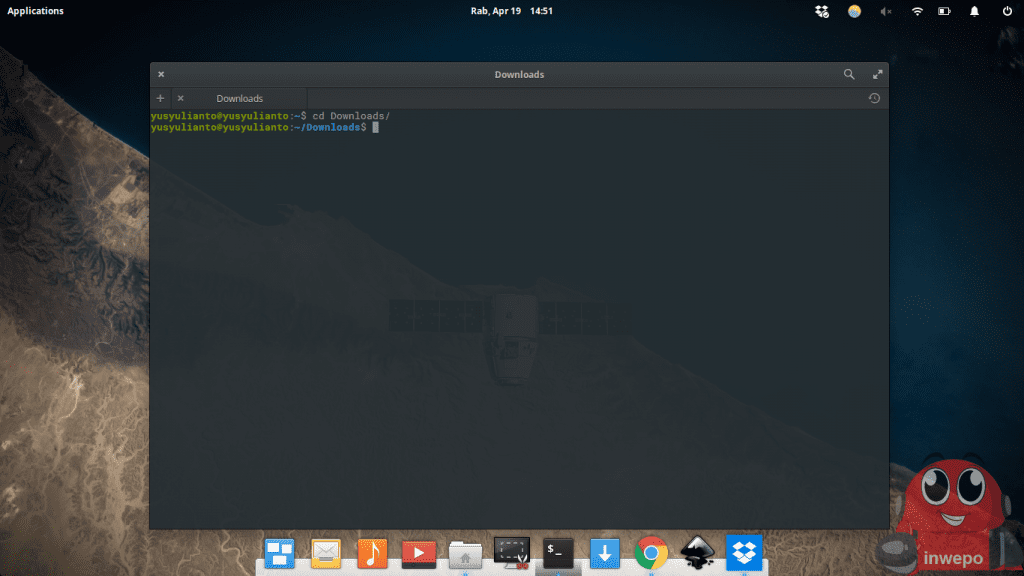The image size is (1024, 576).
Task: Close the Downloads terminal tab
Action: (180, 98)
